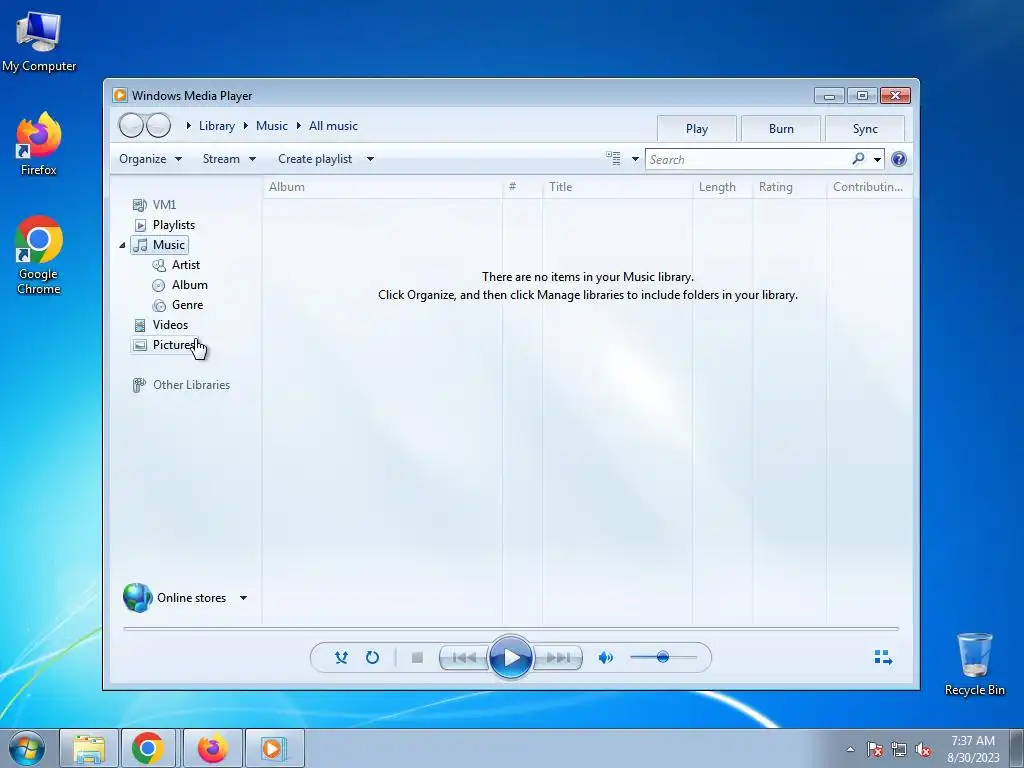Show hidden system tray icons

pyautogui.click(x=850, y=749)
